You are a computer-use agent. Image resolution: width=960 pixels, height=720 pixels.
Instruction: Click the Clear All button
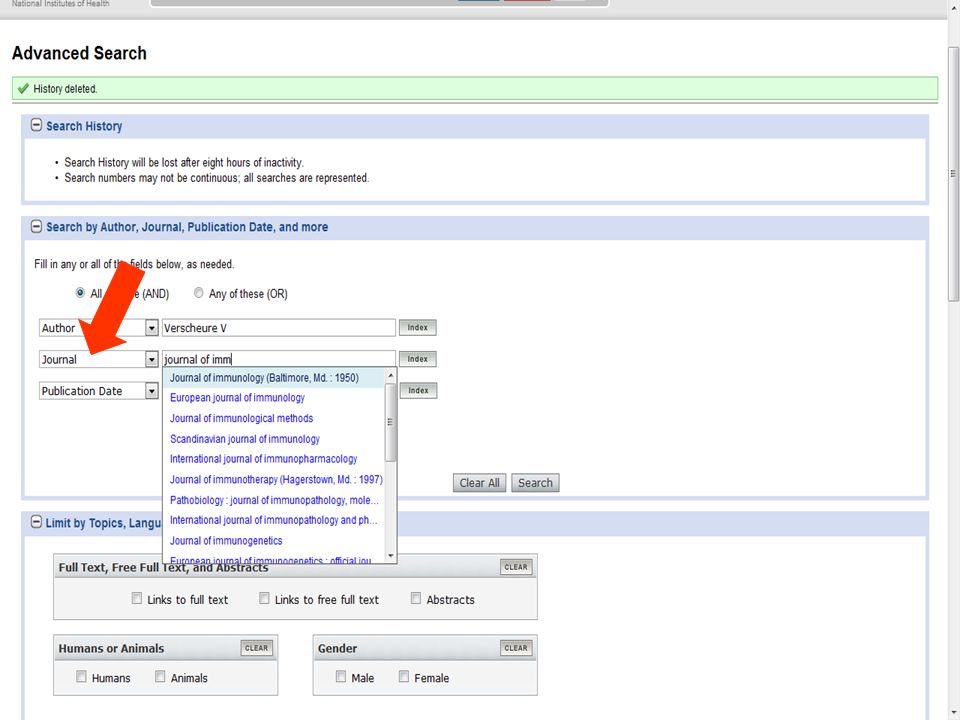coord(479,482)
